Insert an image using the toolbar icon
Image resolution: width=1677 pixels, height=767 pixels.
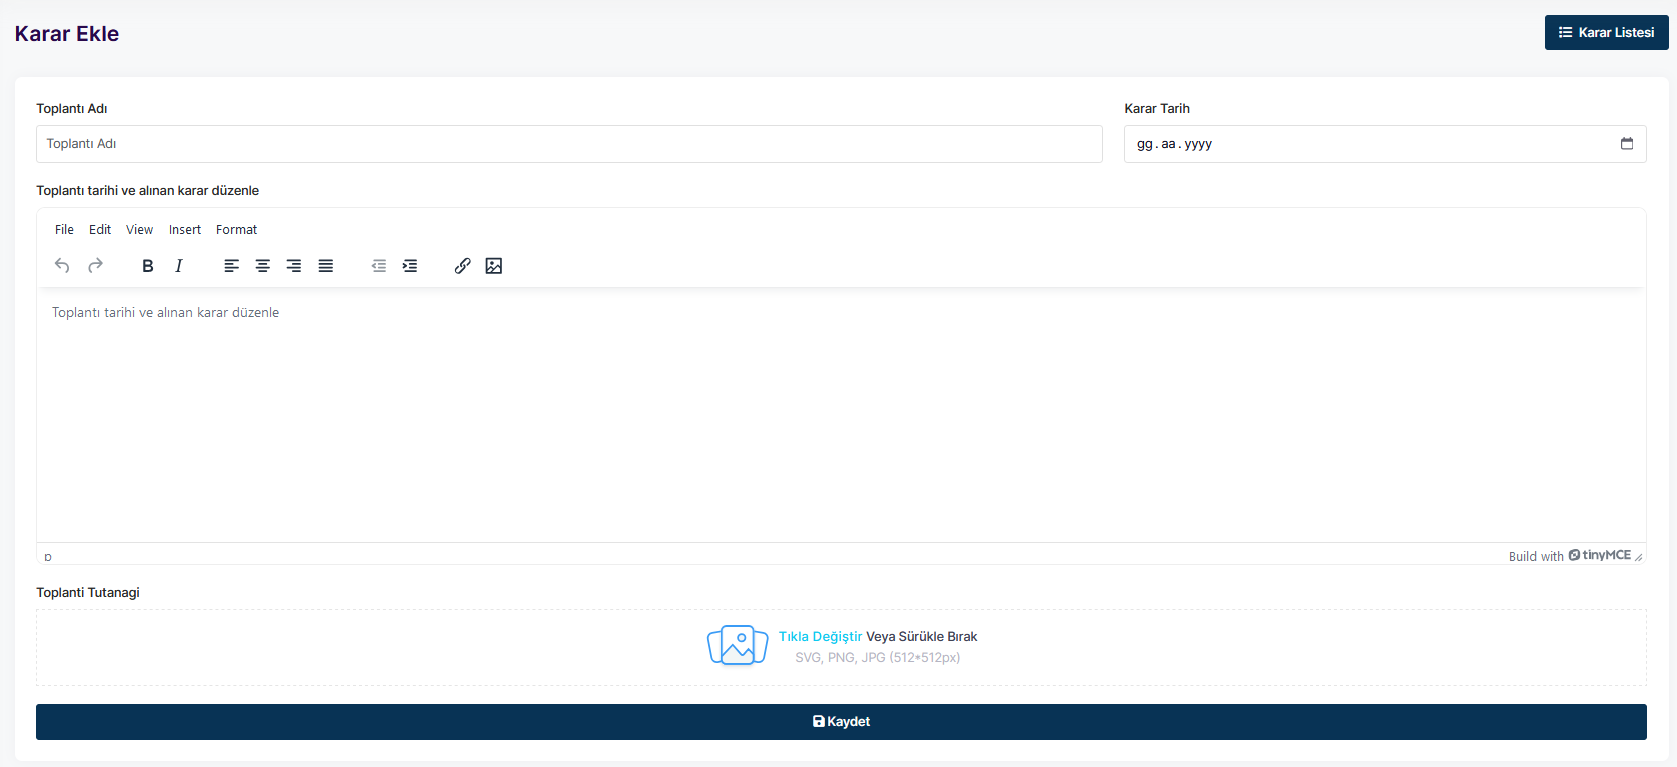tap(494, 266)
